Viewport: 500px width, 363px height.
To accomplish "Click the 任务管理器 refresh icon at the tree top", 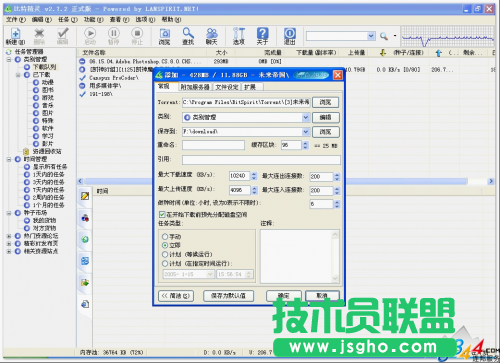I will point(9,52).
